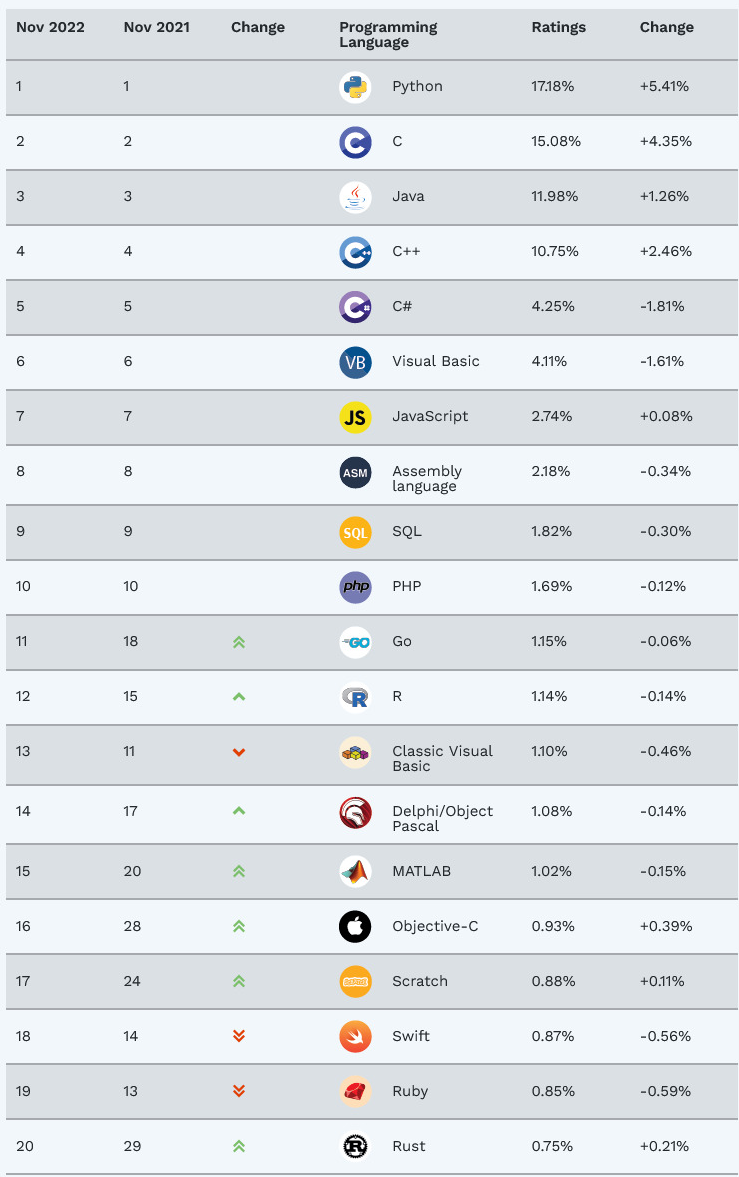Click the Visual Basic VB icon
The width and height of the screenshot is (739, 1177).
click(355, 362)
